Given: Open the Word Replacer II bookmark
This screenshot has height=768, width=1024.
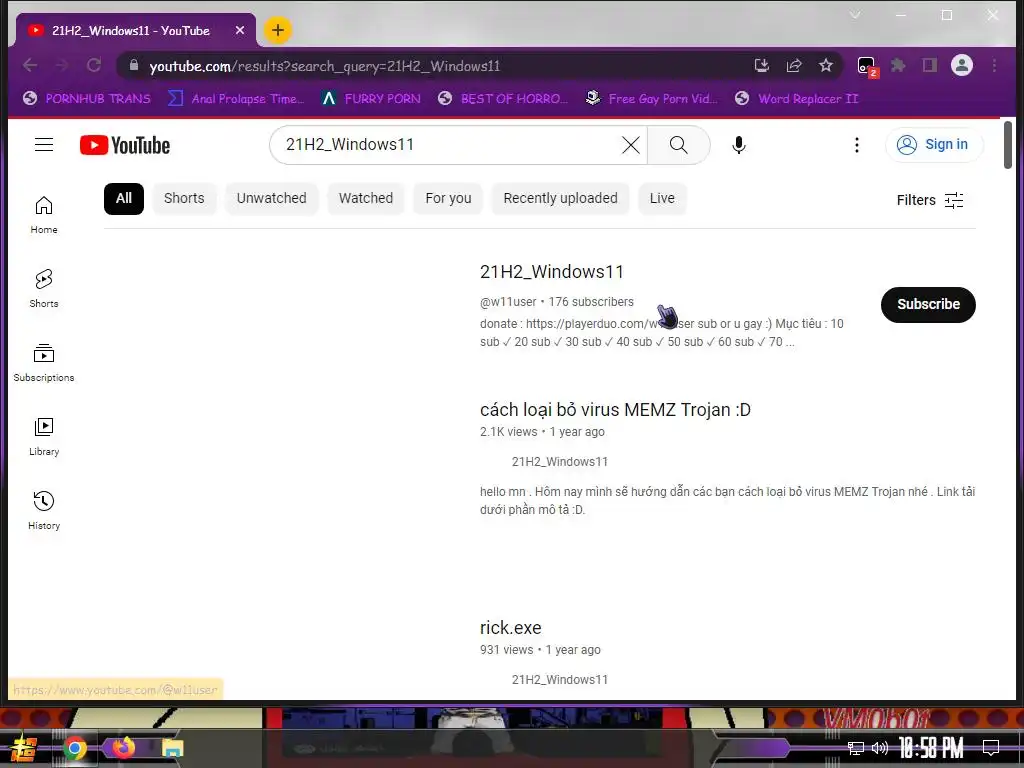Looking at the screenshot, I should coord(797,99).
